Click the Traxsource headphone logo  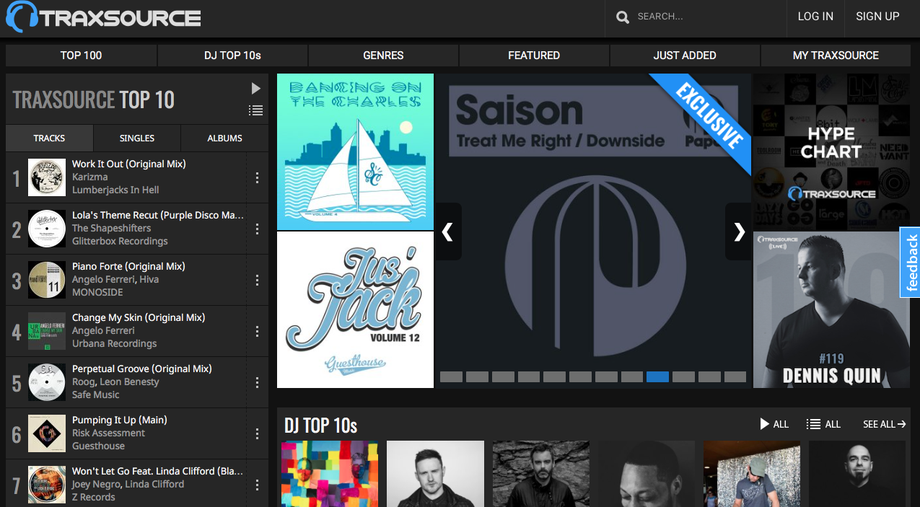(103, 16)
